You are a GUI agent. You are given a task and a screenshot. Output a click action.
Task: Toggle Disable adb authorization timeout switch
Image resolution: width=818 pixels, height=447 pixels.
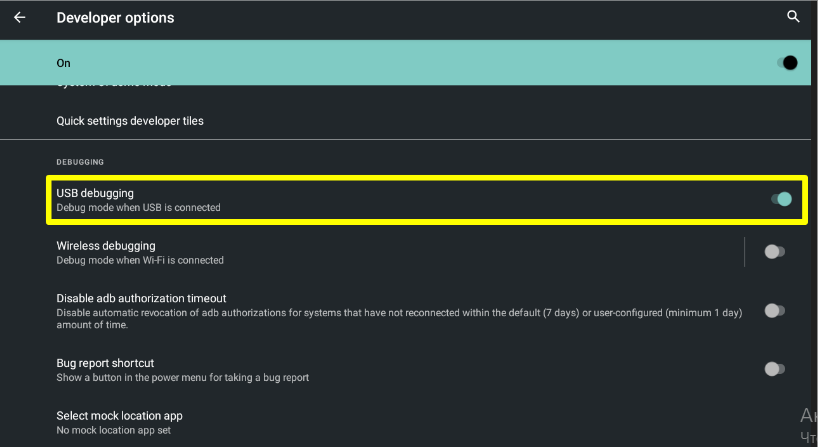point(773,311)
